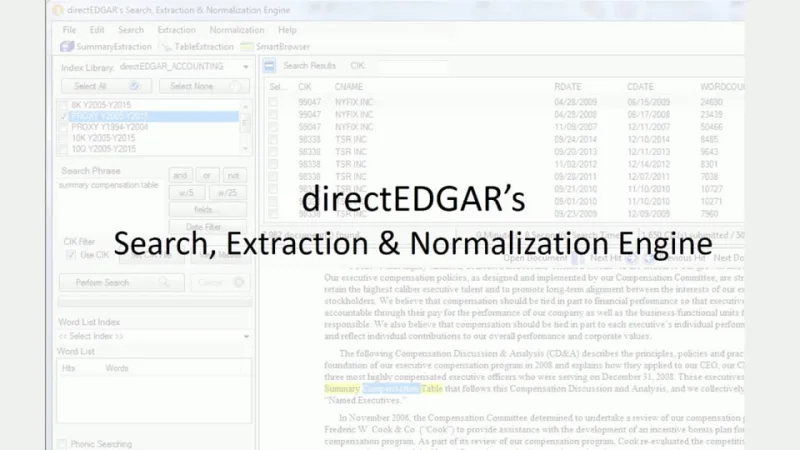Click the Words column in Word List
The width and height of the screenshot is (800, 450).
click(x=117, y=368)
